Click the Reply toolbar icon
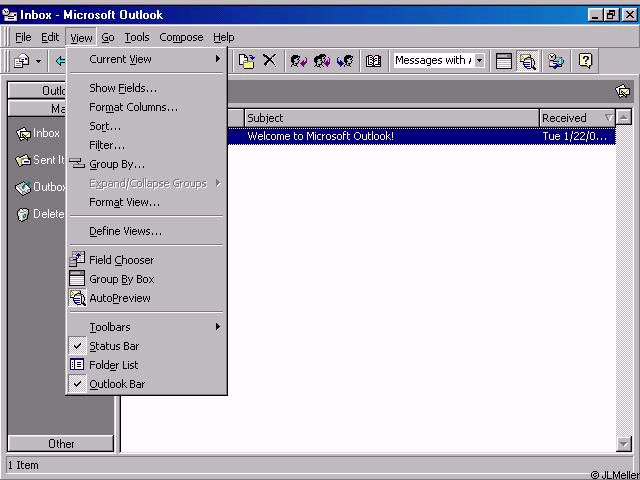The image size is (640, 480). (x=299, y=61)
